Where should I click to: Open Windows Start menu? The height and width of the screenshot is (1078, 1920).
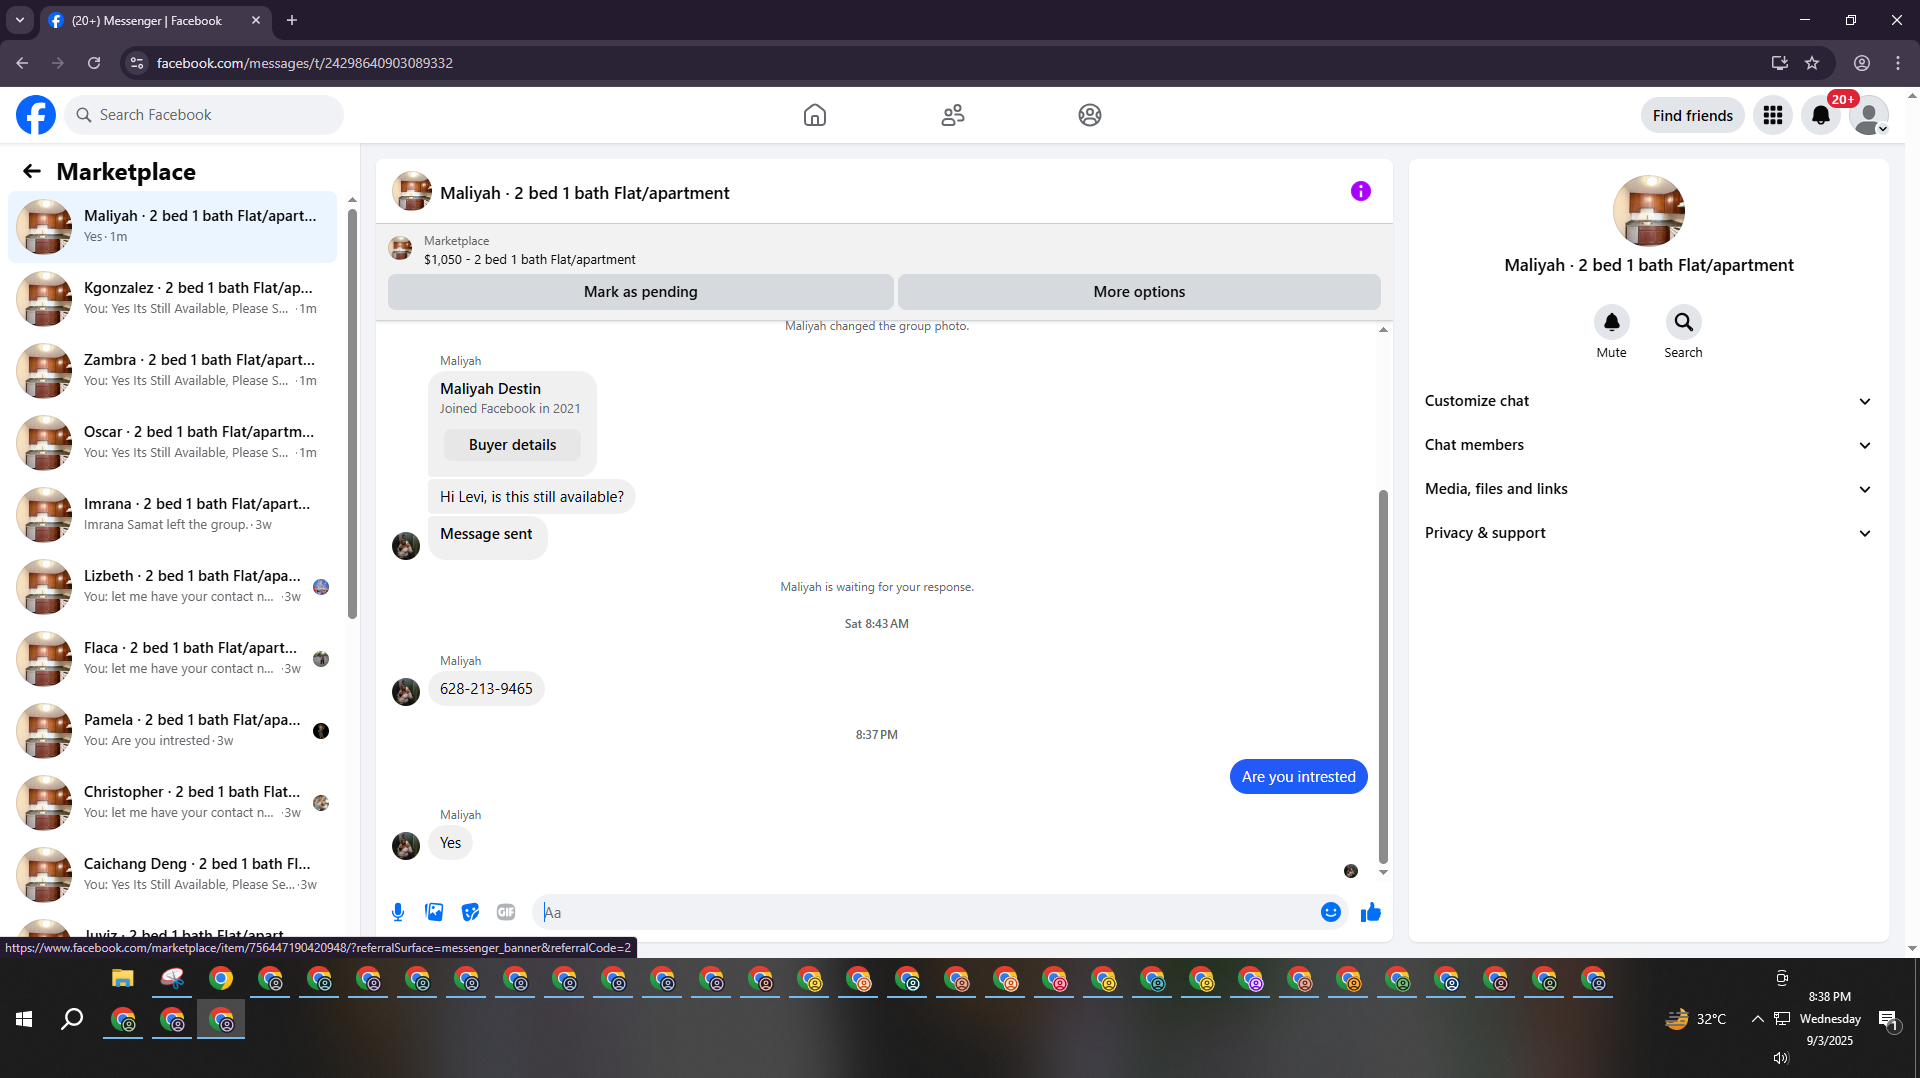[x=24, y=1019]
